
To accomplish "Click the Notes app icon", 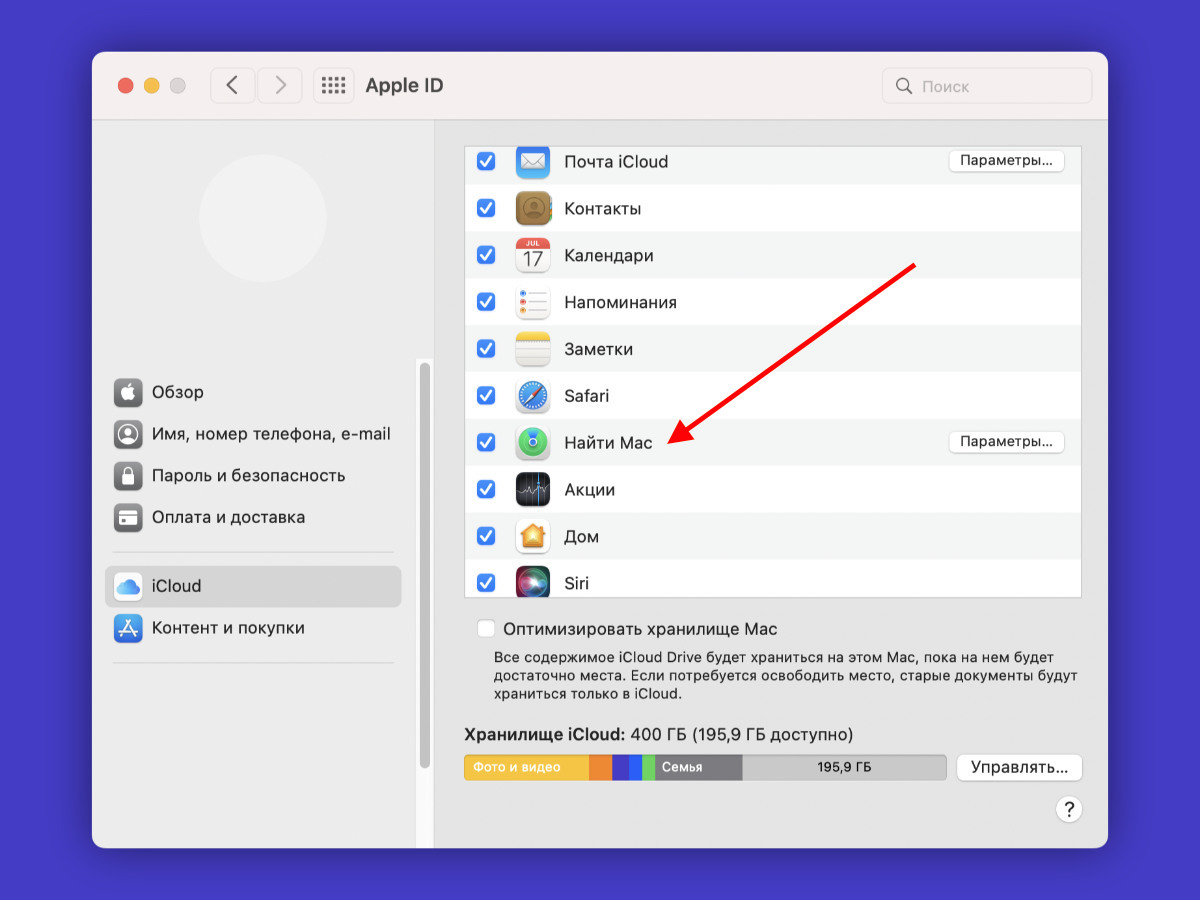I will tap(533, 349).
